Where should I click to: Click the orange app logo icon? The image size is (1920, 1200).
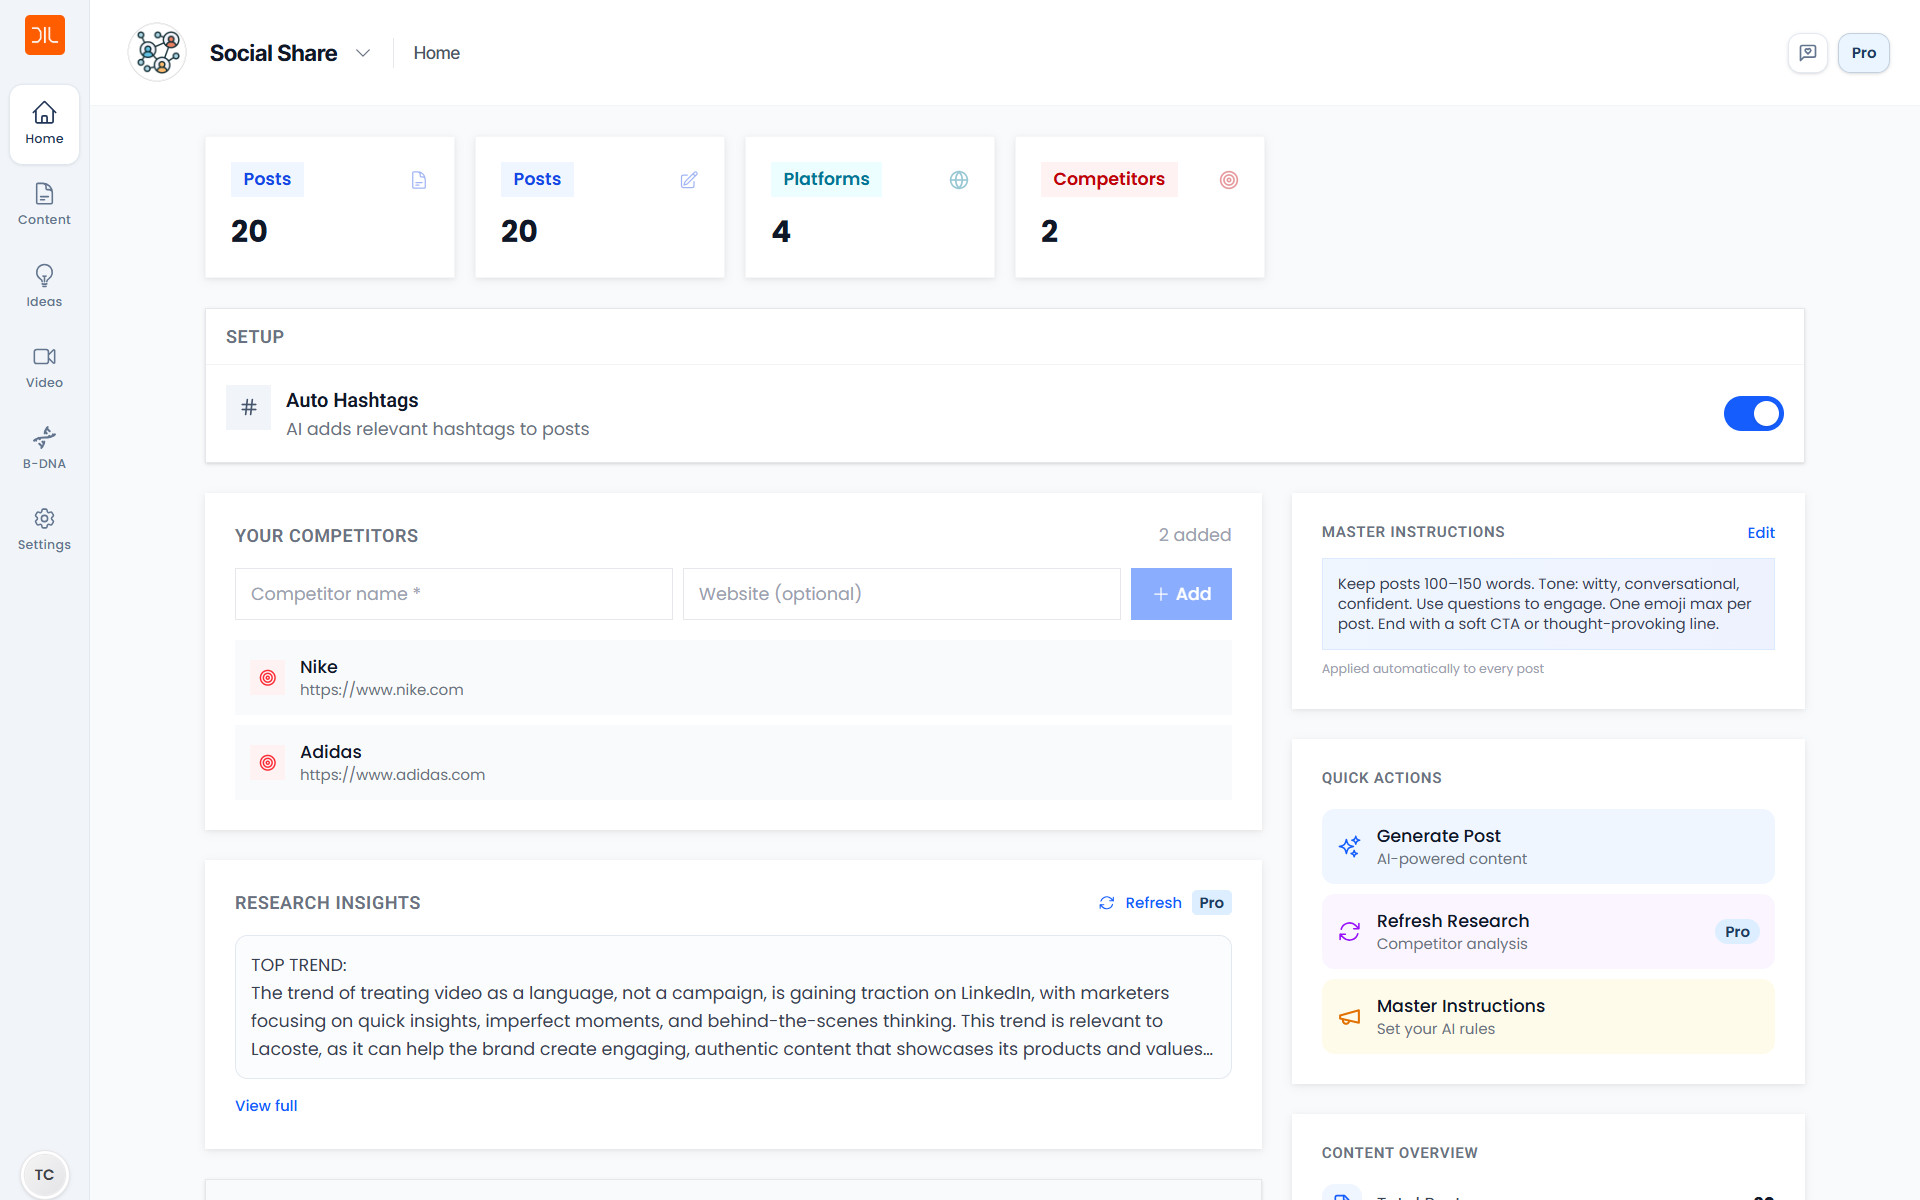pyautogui.click(x=44, y=35)
